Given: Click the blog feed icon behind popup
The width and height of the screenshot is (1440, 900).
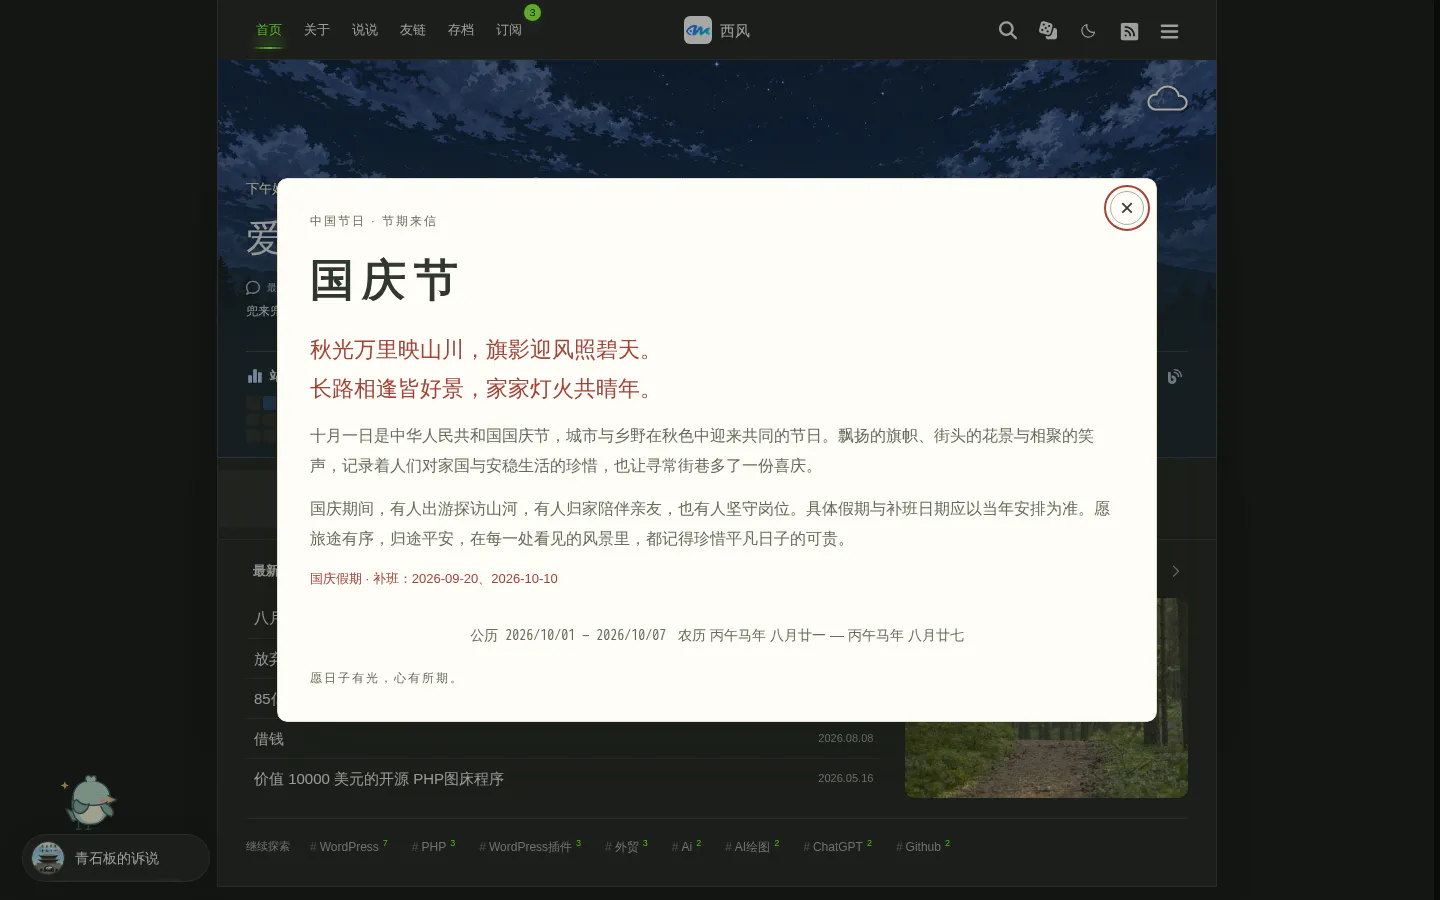Looking at the screenshot, I should 1175,376.
